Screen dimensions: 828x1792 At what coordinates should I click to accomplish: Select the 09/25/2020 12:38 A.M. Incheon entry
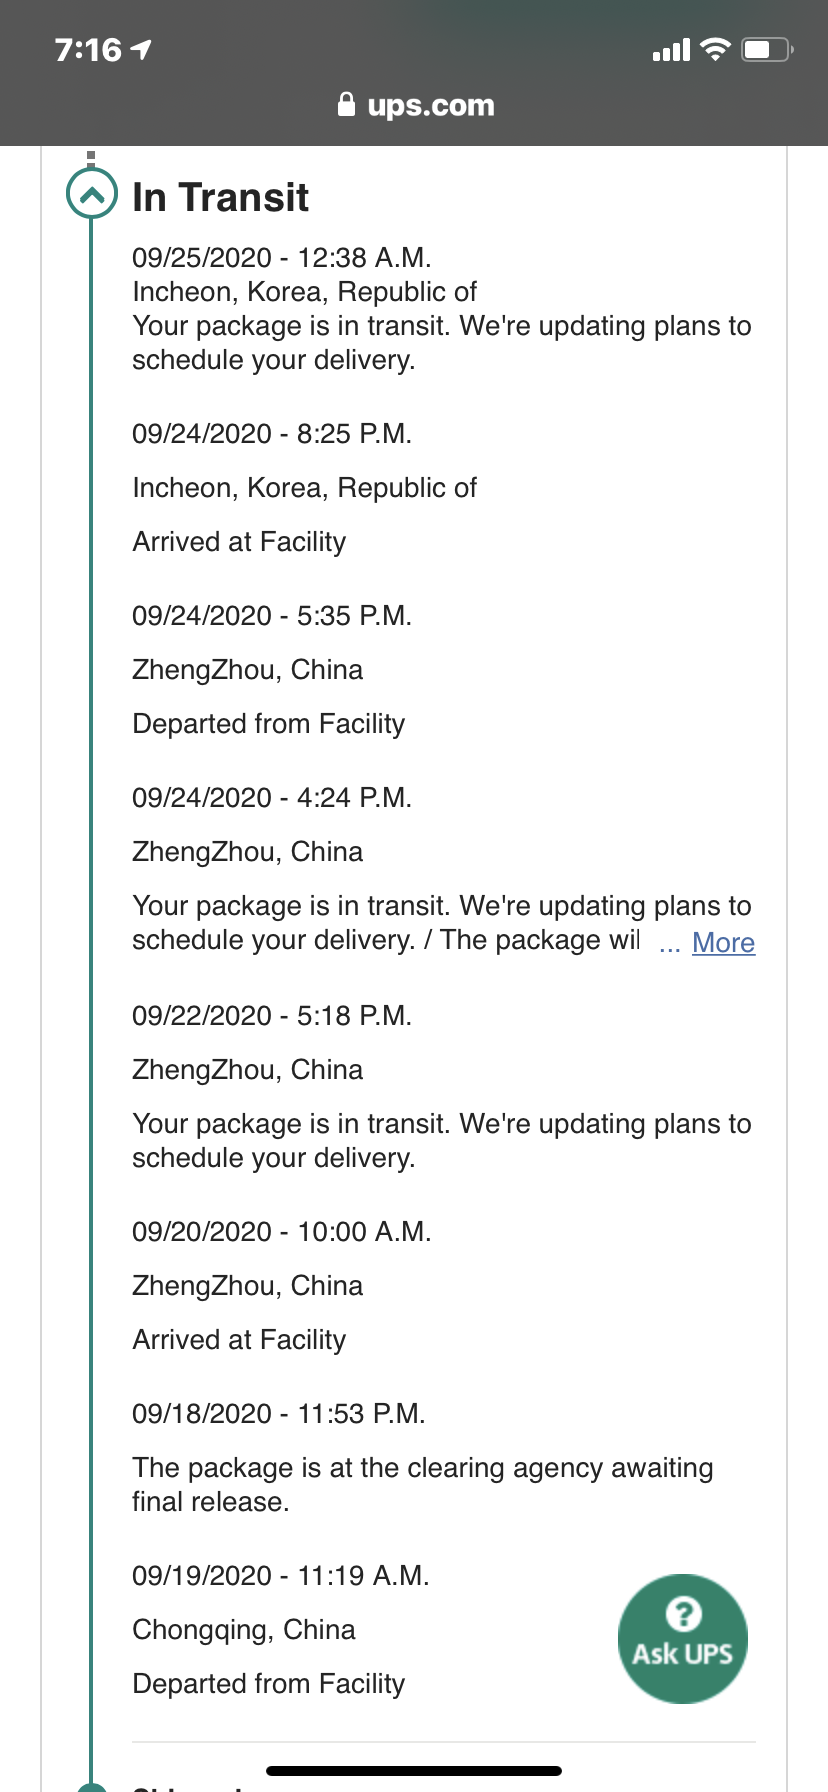click(x=442, y=309)
